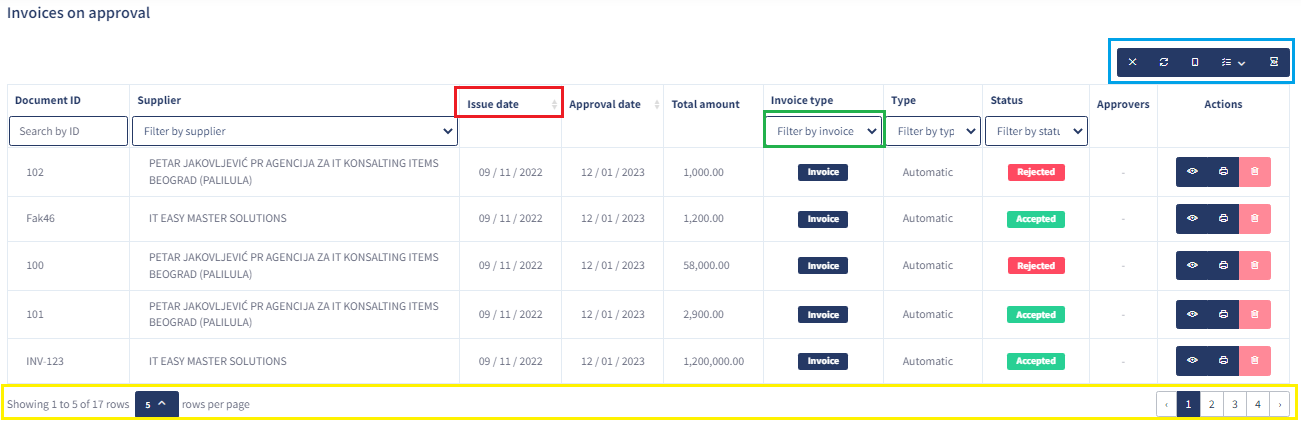Print invoice 101
The width and height of the screenshot is (1301, 421).
[x=1224, y=314]
